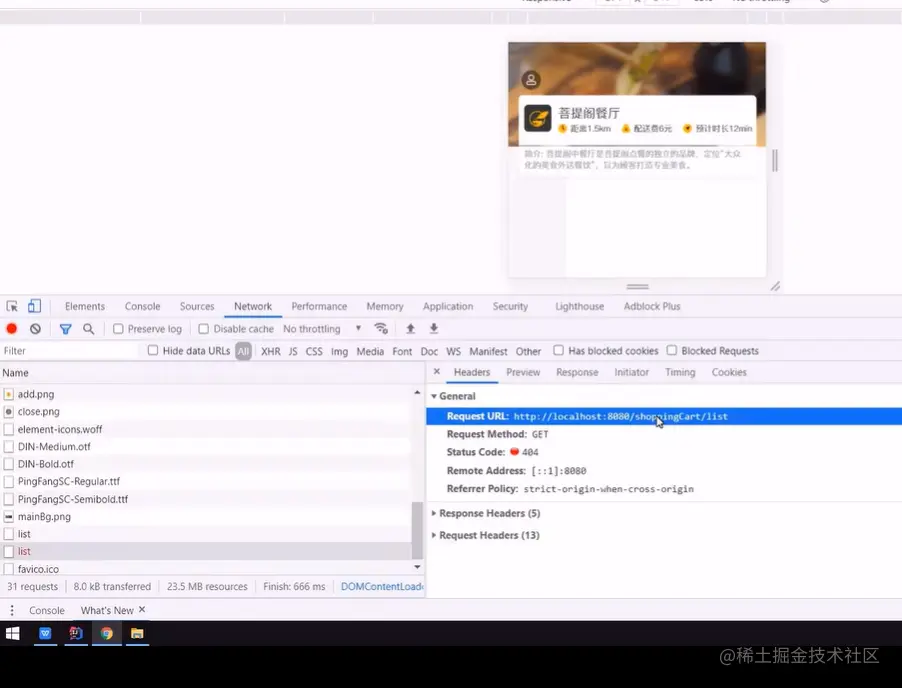Export HAR file download arrow
Image resolution: width=902 pixels, height=688 pixels.
pos(434,328)
